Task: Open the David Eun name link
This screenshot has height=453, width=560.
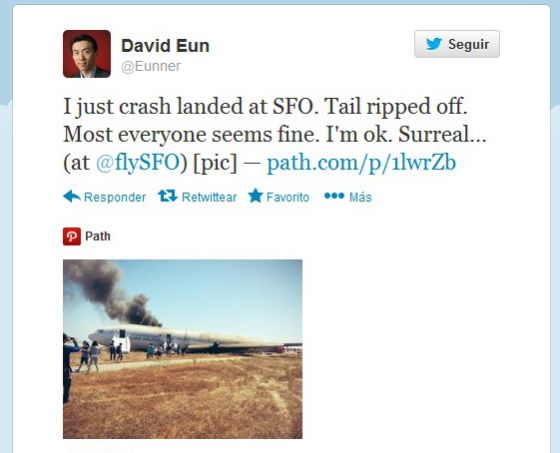Action: pos(165,46)
